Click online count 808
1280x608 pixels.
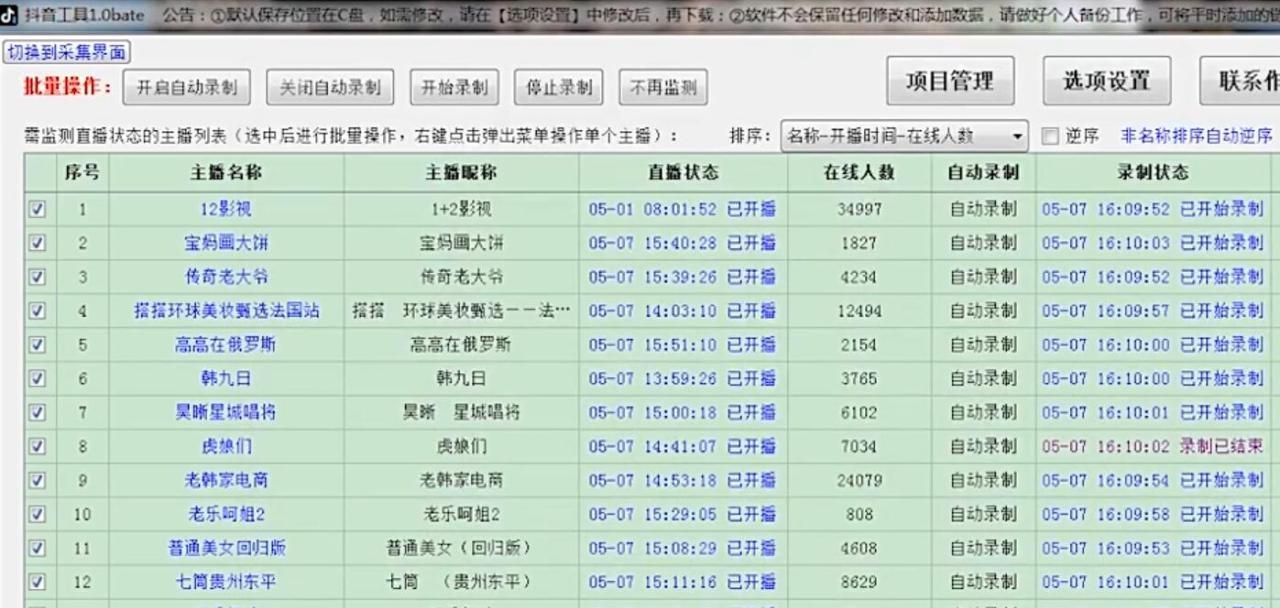pyautogui.click(x=859, y=514)
